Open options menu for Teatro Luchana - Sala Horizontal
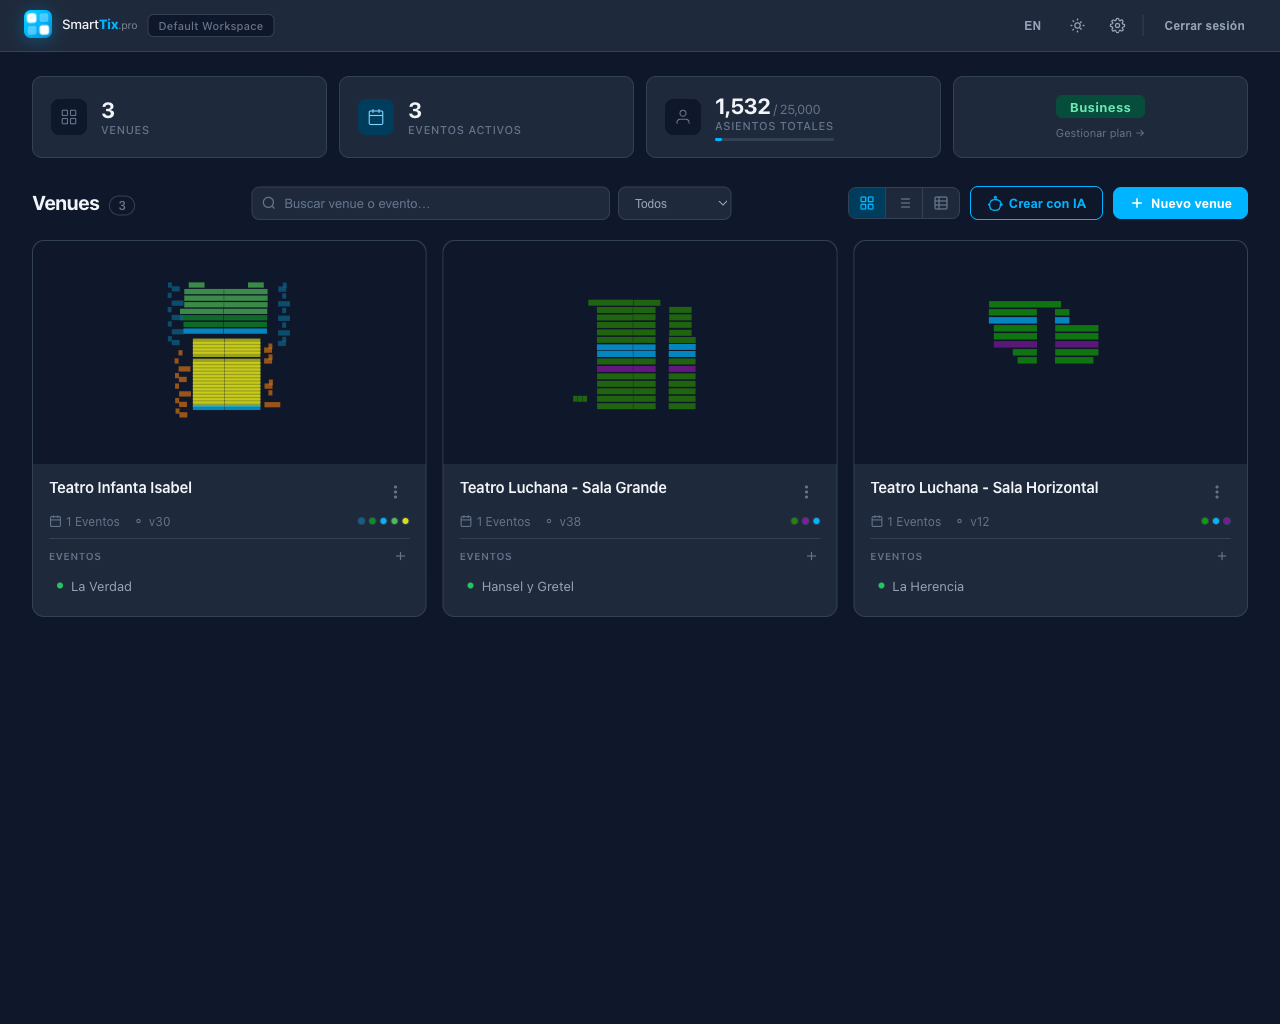This screenshot has width=1280, height=1024. pos(1216,491)
